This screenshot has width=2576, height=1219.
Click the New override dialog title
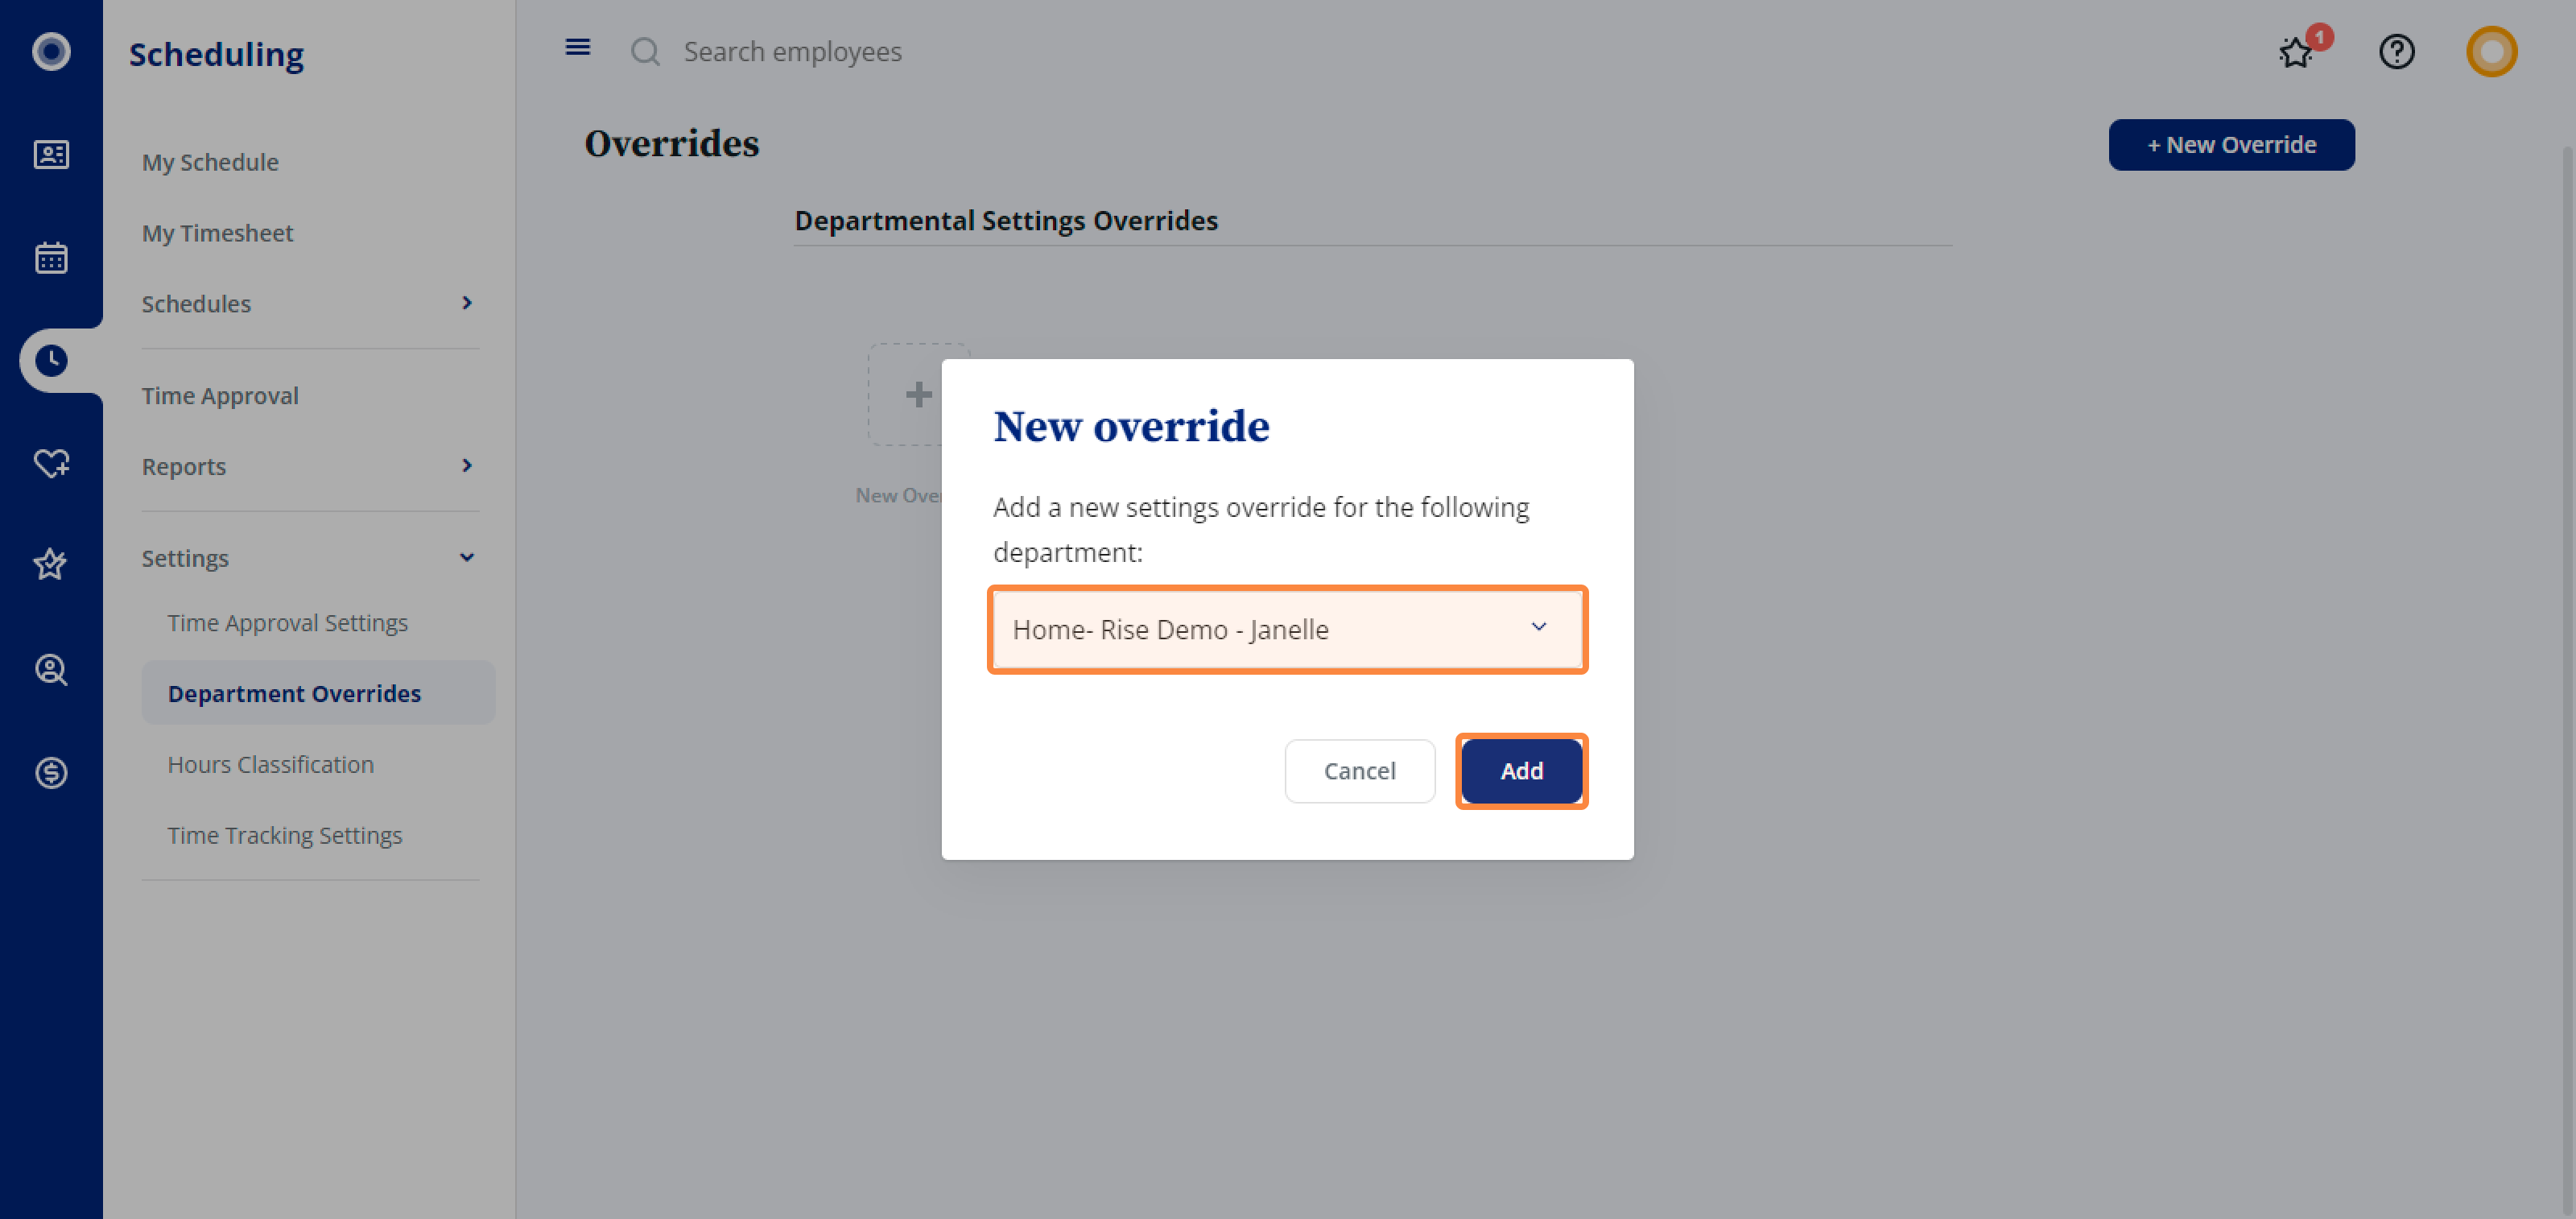[1131, 426]
